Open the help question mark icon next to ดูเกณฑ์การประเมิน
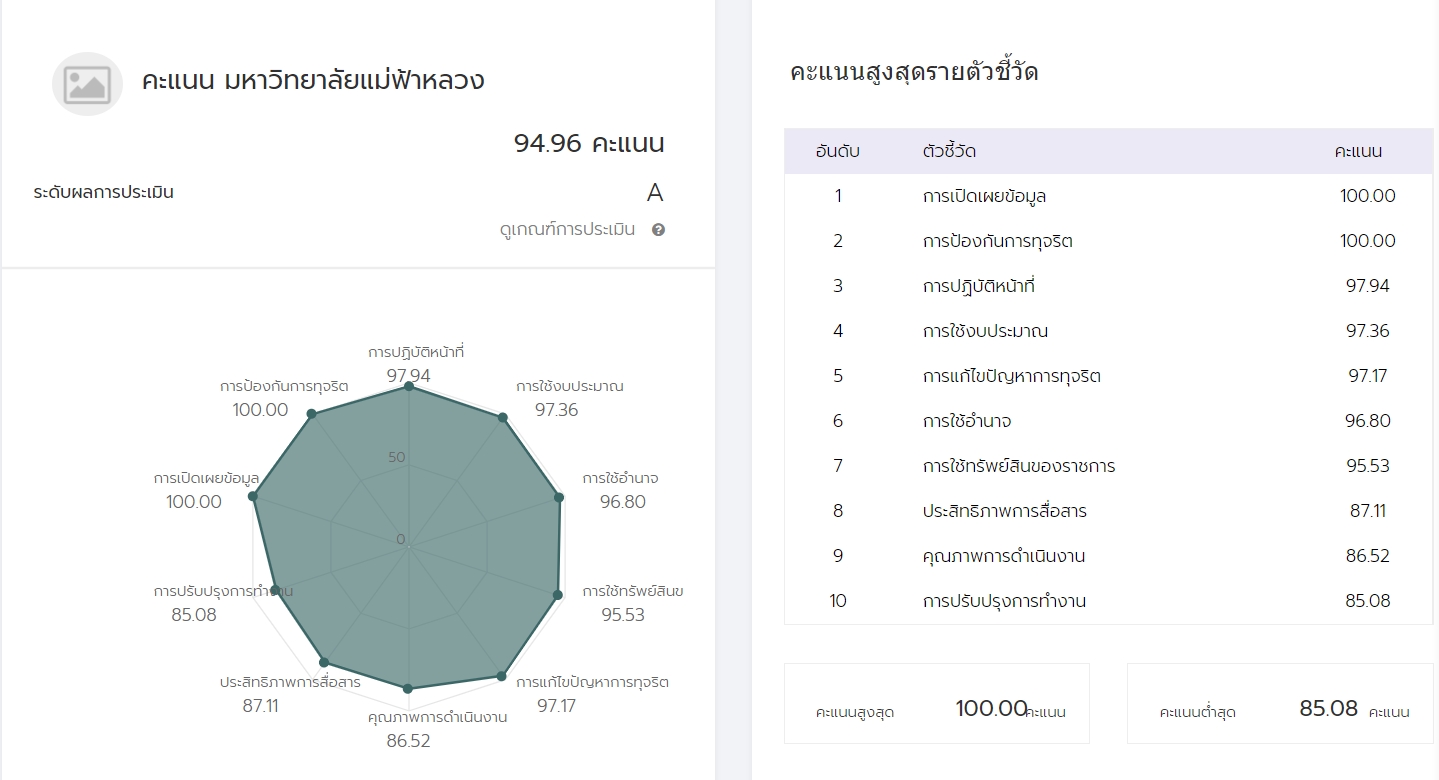 (658, 229)
